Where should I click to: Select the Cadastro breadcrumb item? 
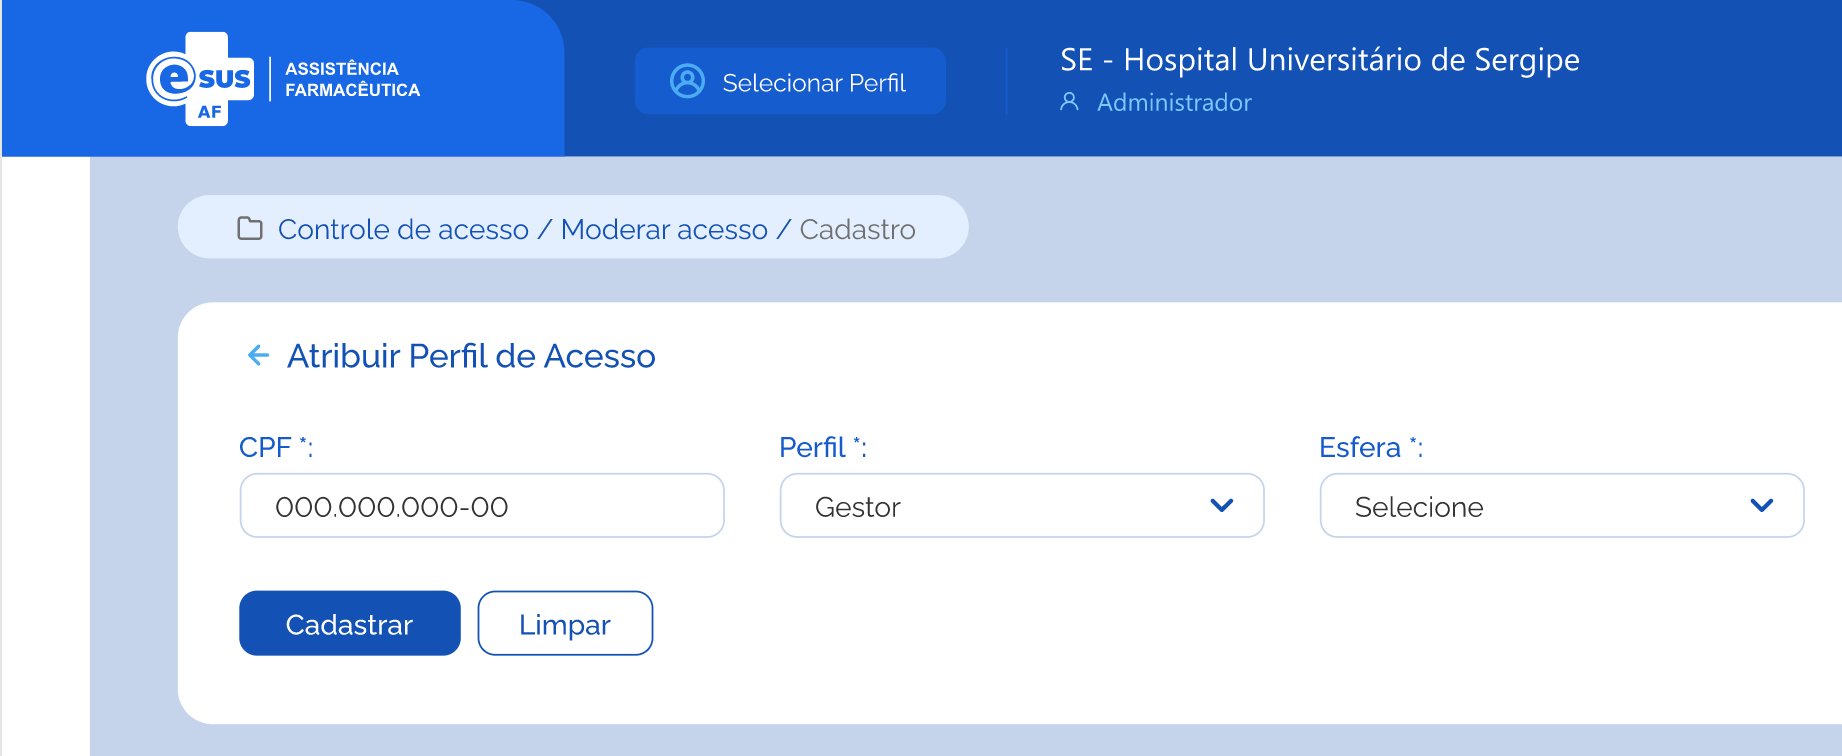pos(857,229)
